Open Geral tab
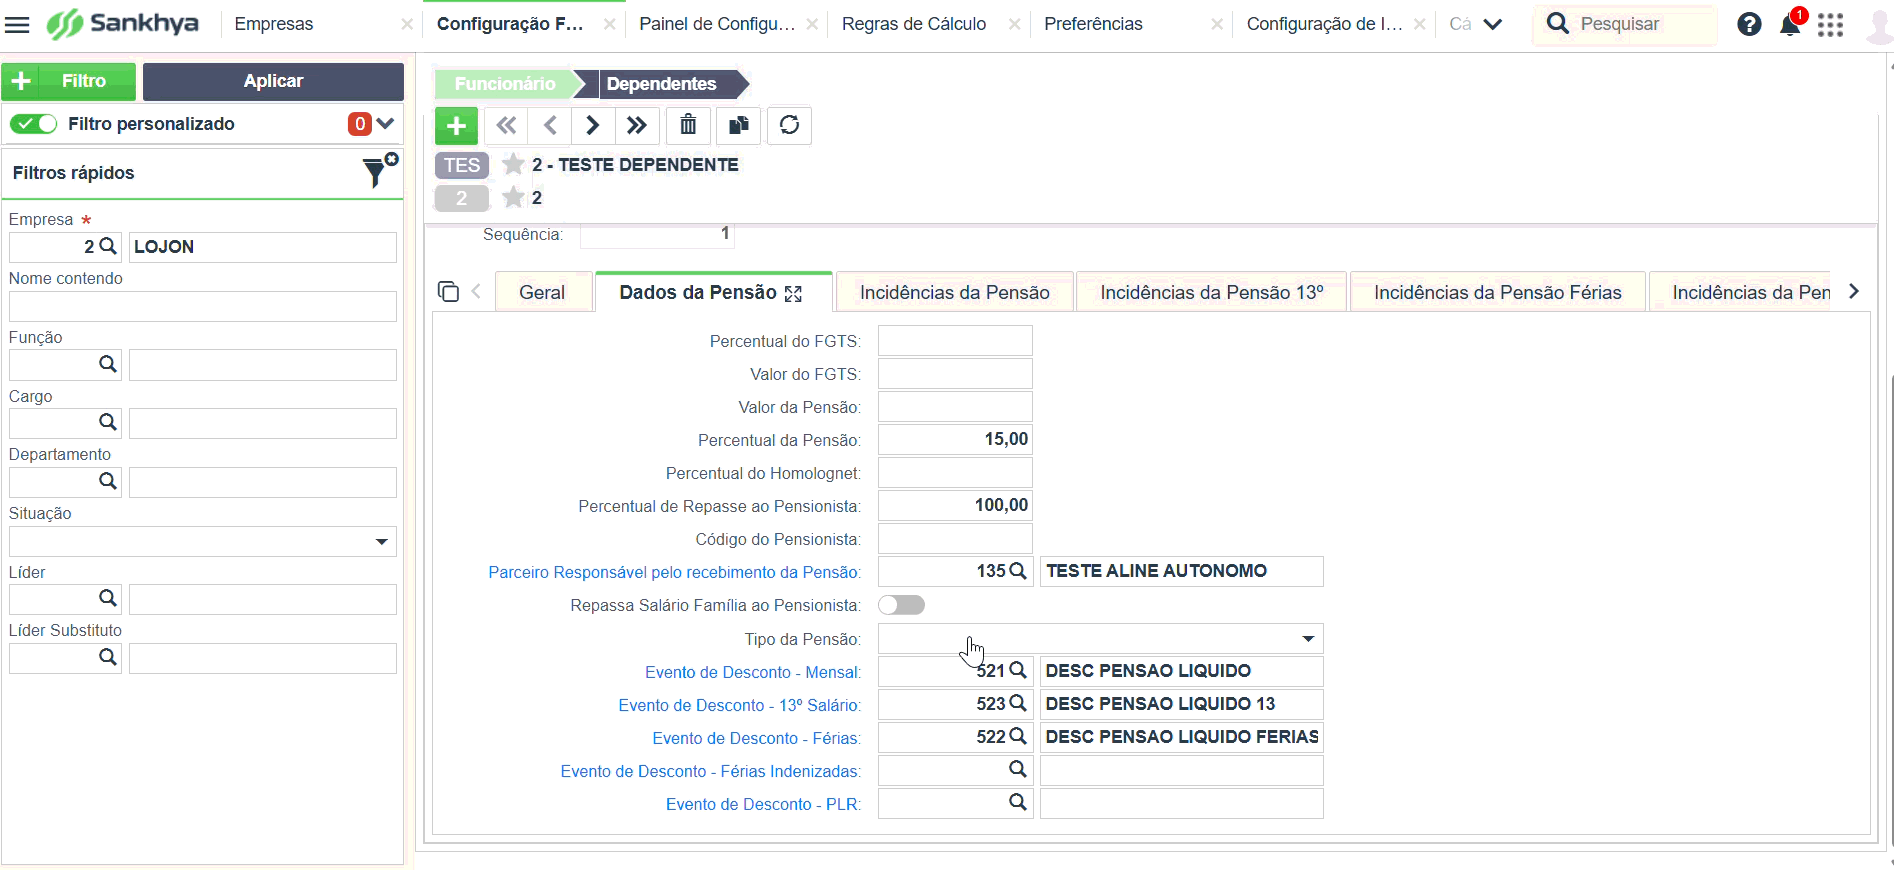 click(x=542, y=292)
